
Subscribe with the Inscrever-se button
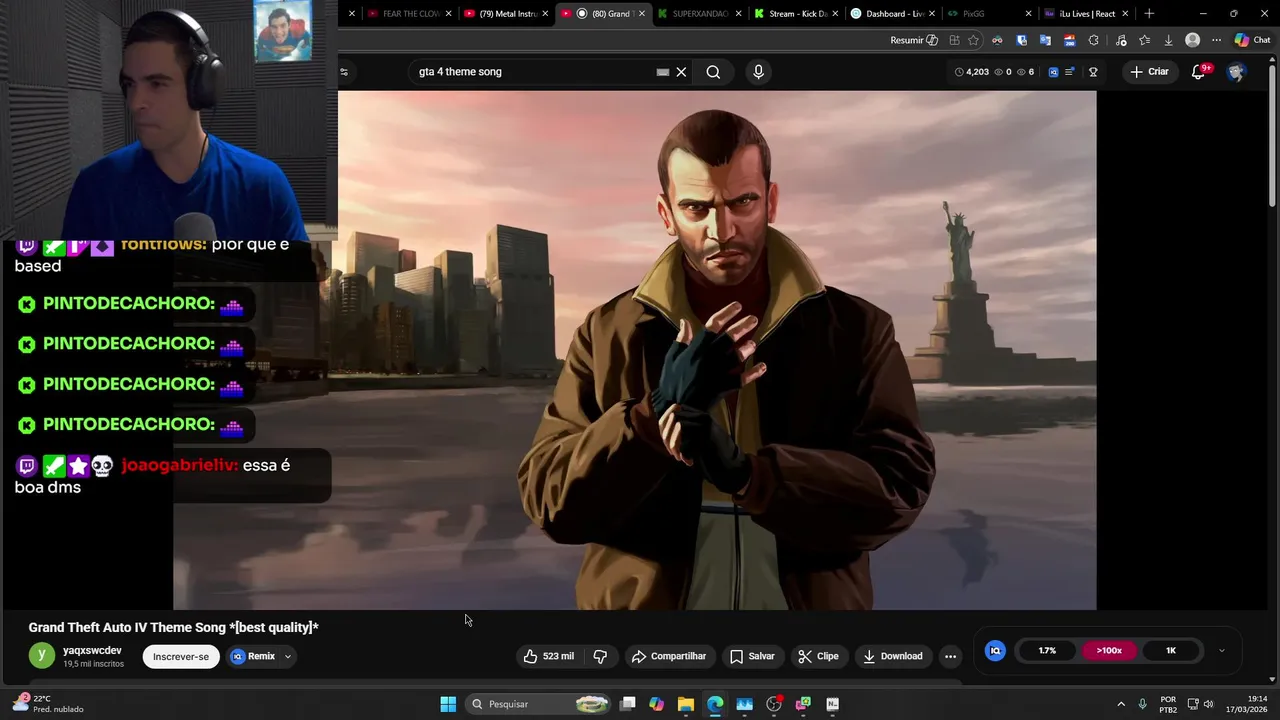coord(181,657)
